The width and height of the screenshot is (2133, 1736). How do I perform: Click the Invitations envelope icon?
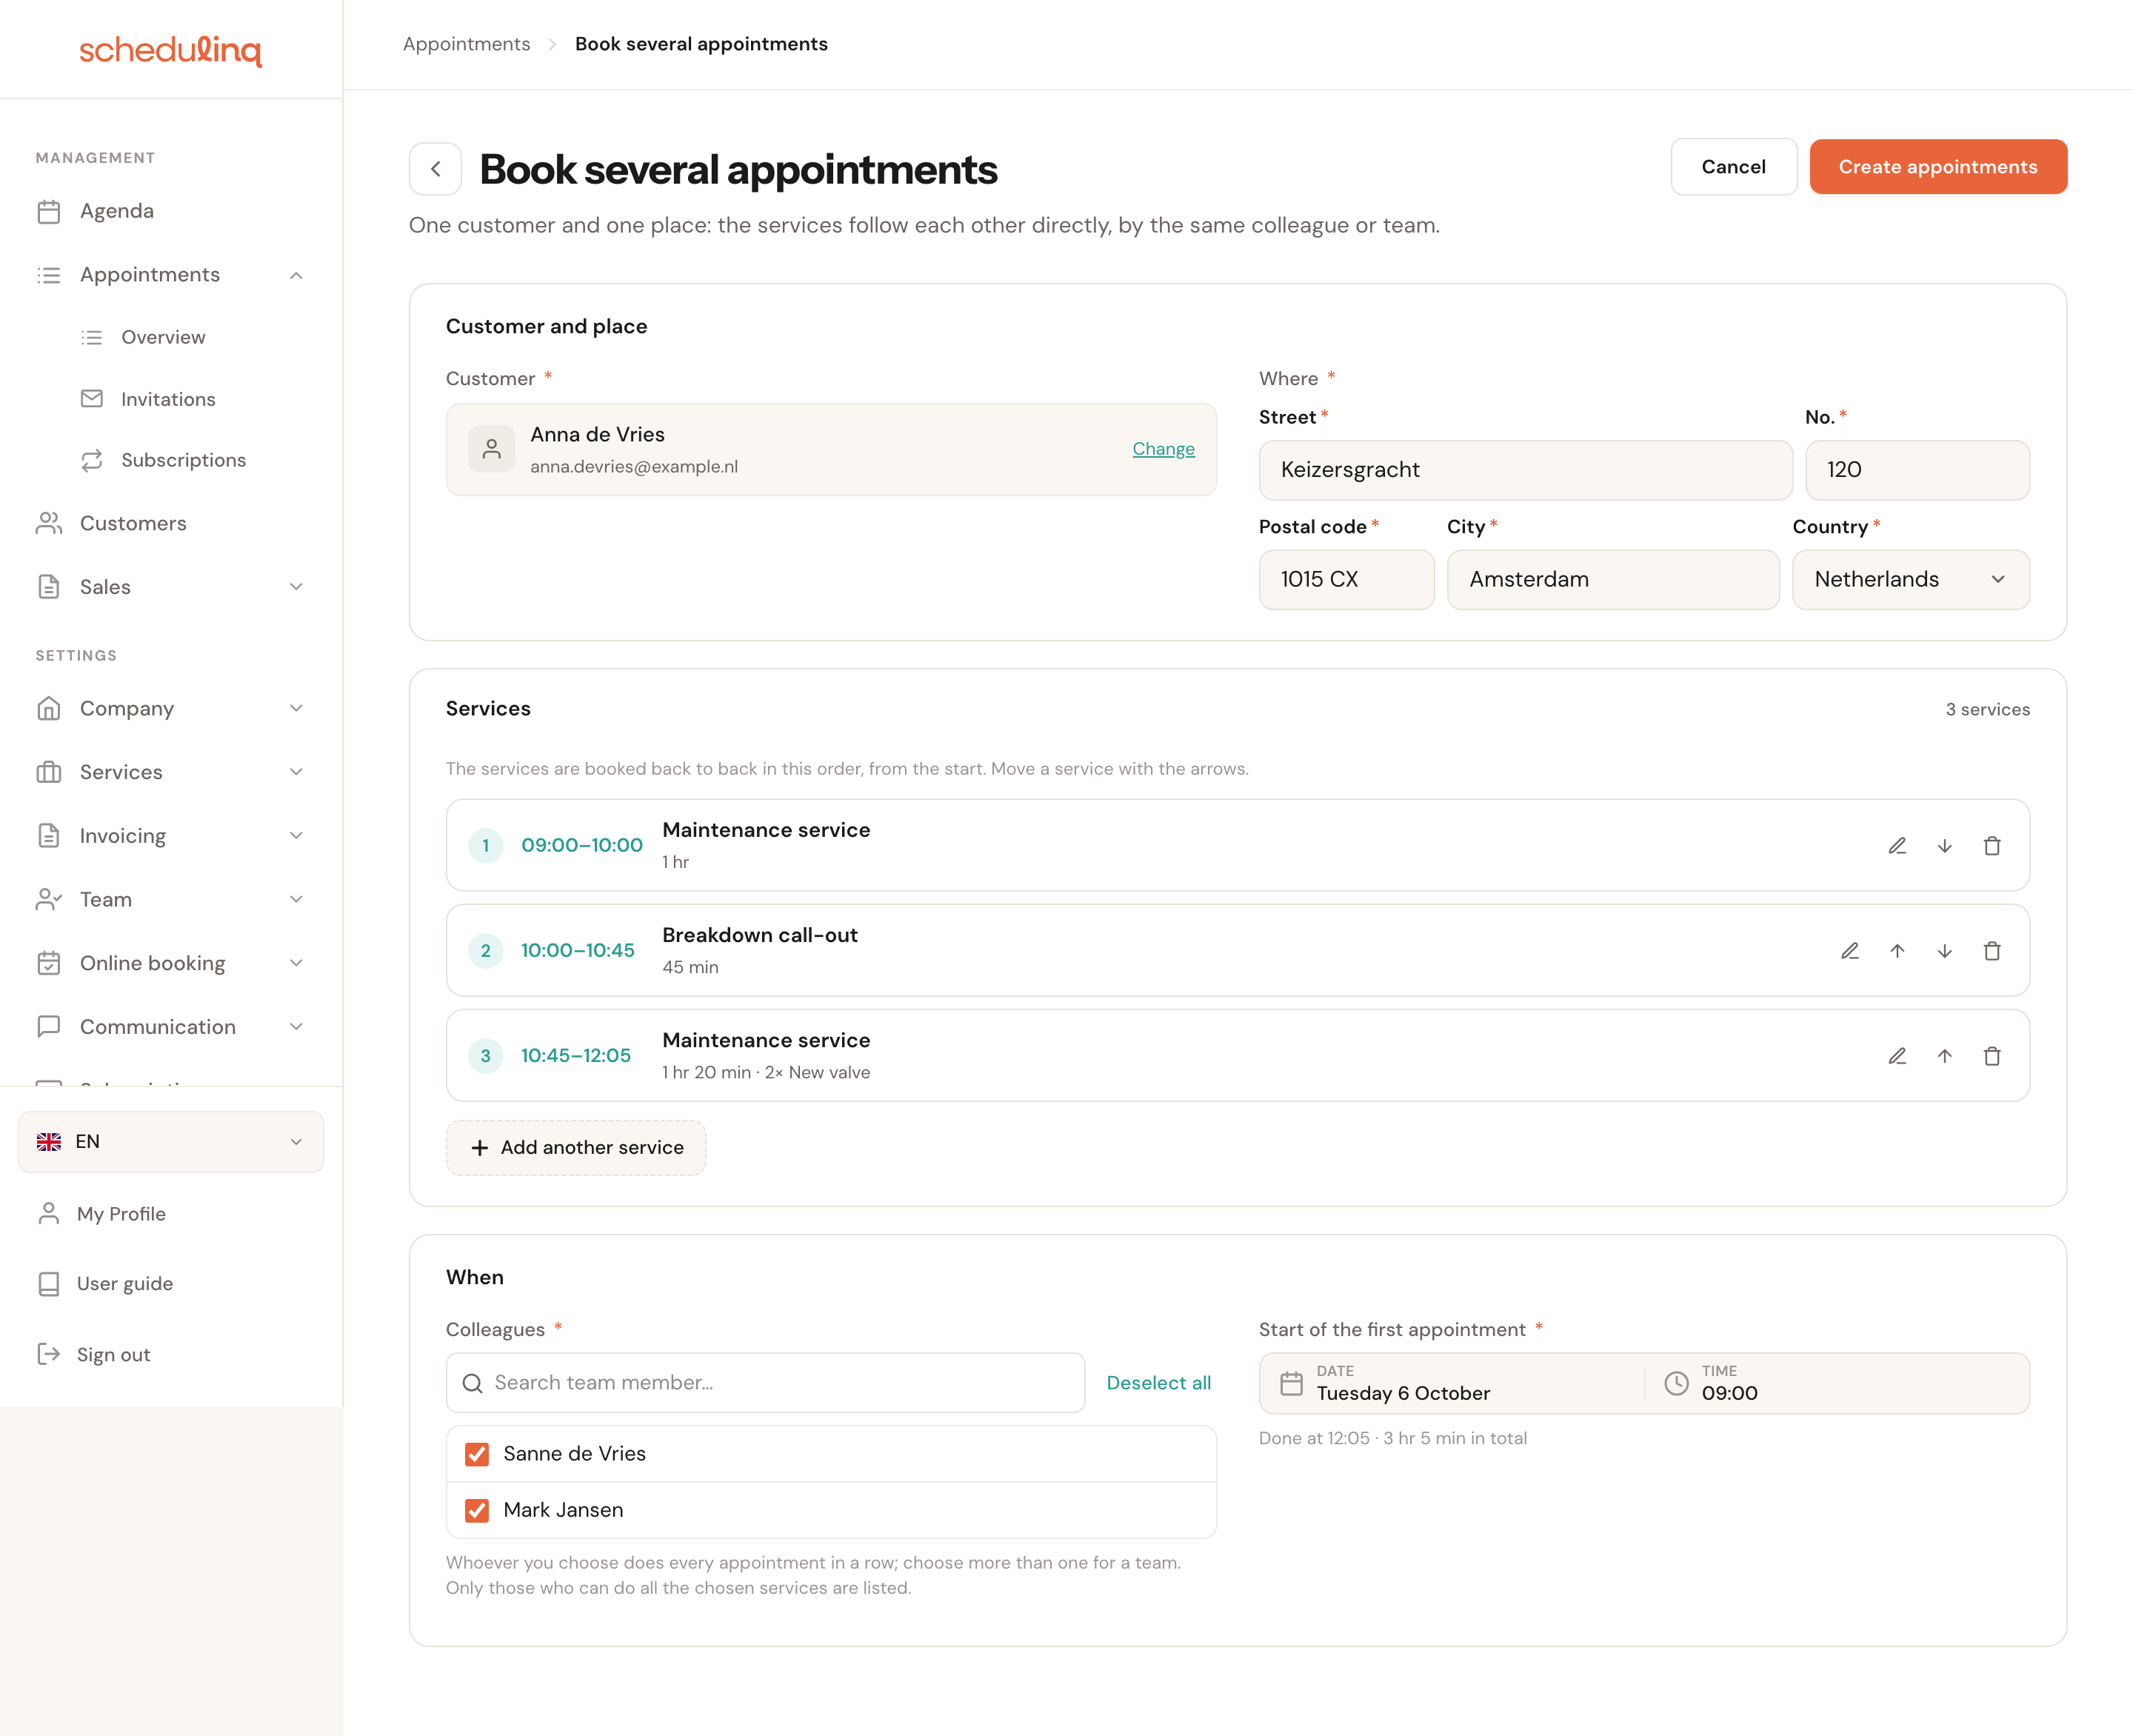pos(92,399)
